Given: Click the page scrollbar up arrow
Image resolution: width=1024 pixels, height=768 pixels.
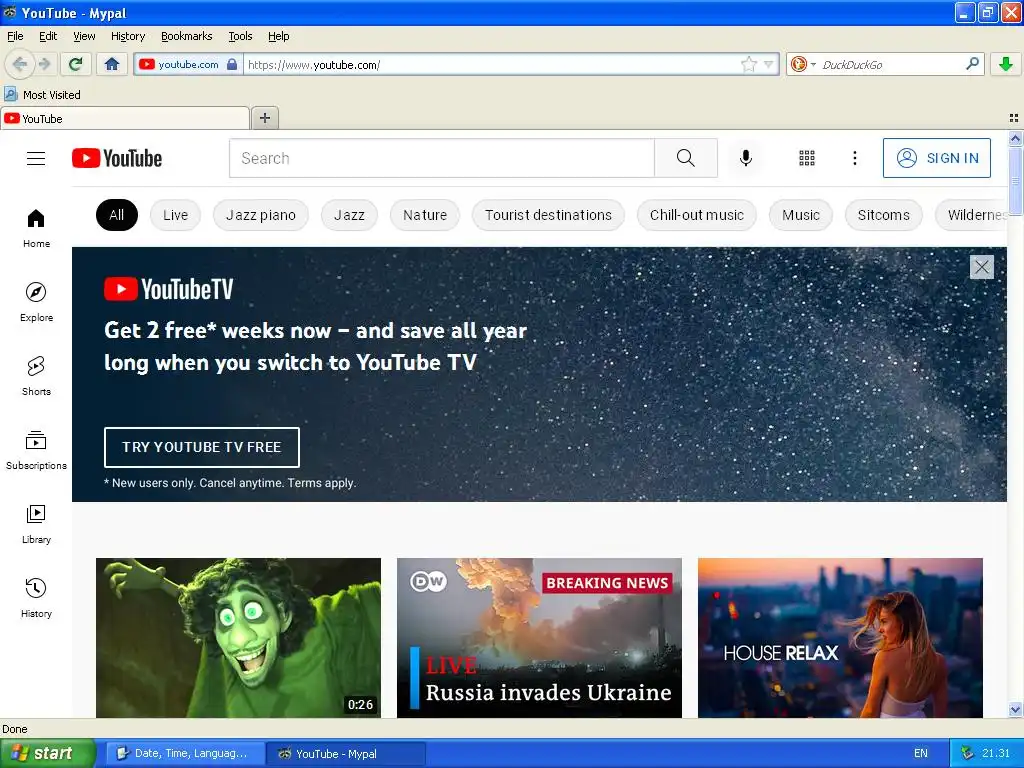Looking at the screenshot, I should 1015,138.
